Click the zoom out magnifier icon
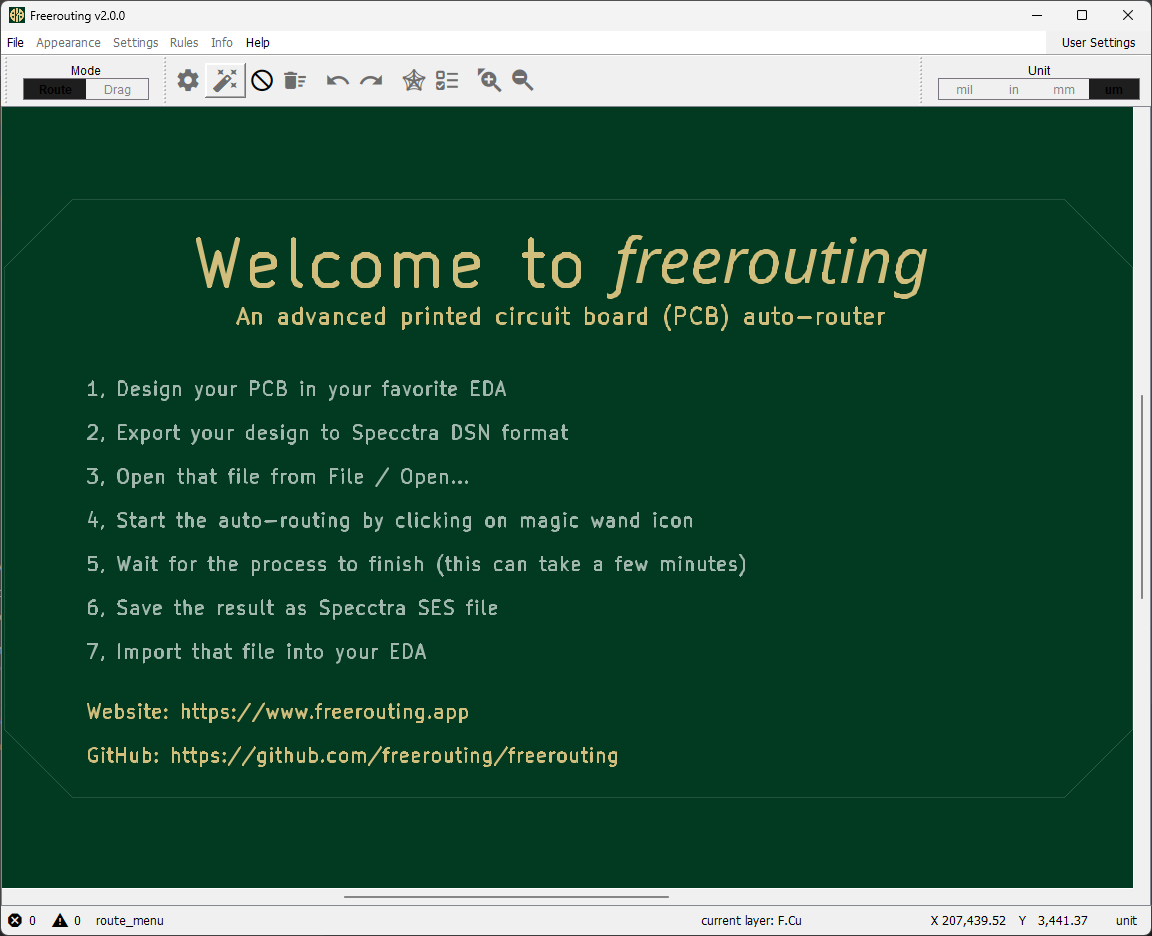This screenshot has height=936, width=1152. click(x=522, y=80)
